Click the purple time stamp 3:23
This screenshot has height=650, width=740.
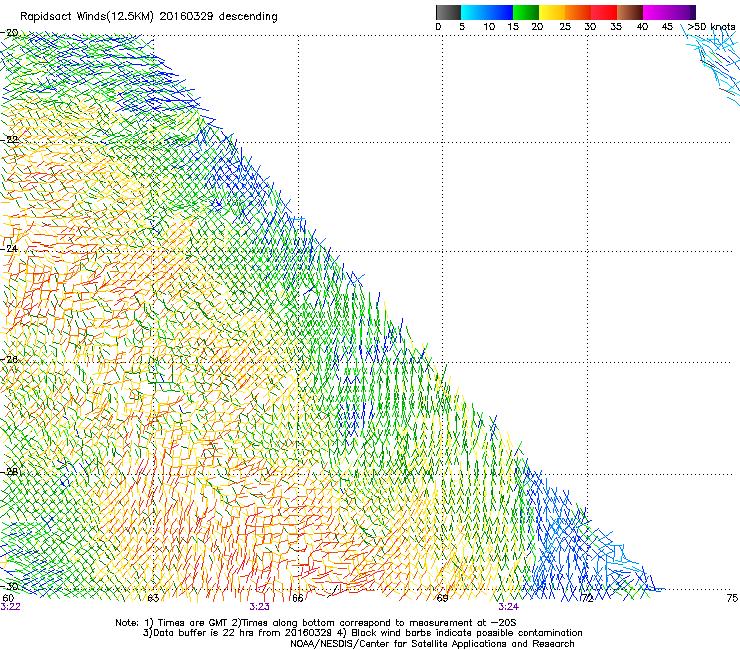[260, 607]
